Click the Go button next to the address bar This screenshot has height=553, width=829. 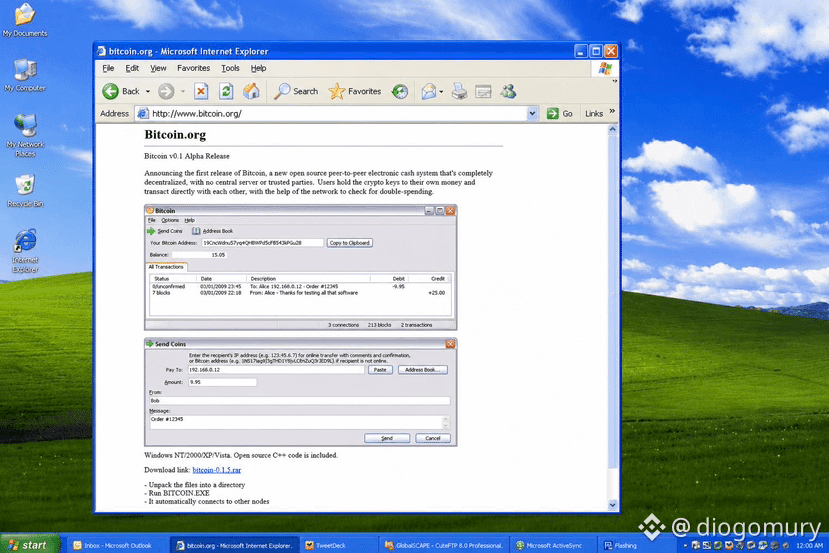click(559, 114)
